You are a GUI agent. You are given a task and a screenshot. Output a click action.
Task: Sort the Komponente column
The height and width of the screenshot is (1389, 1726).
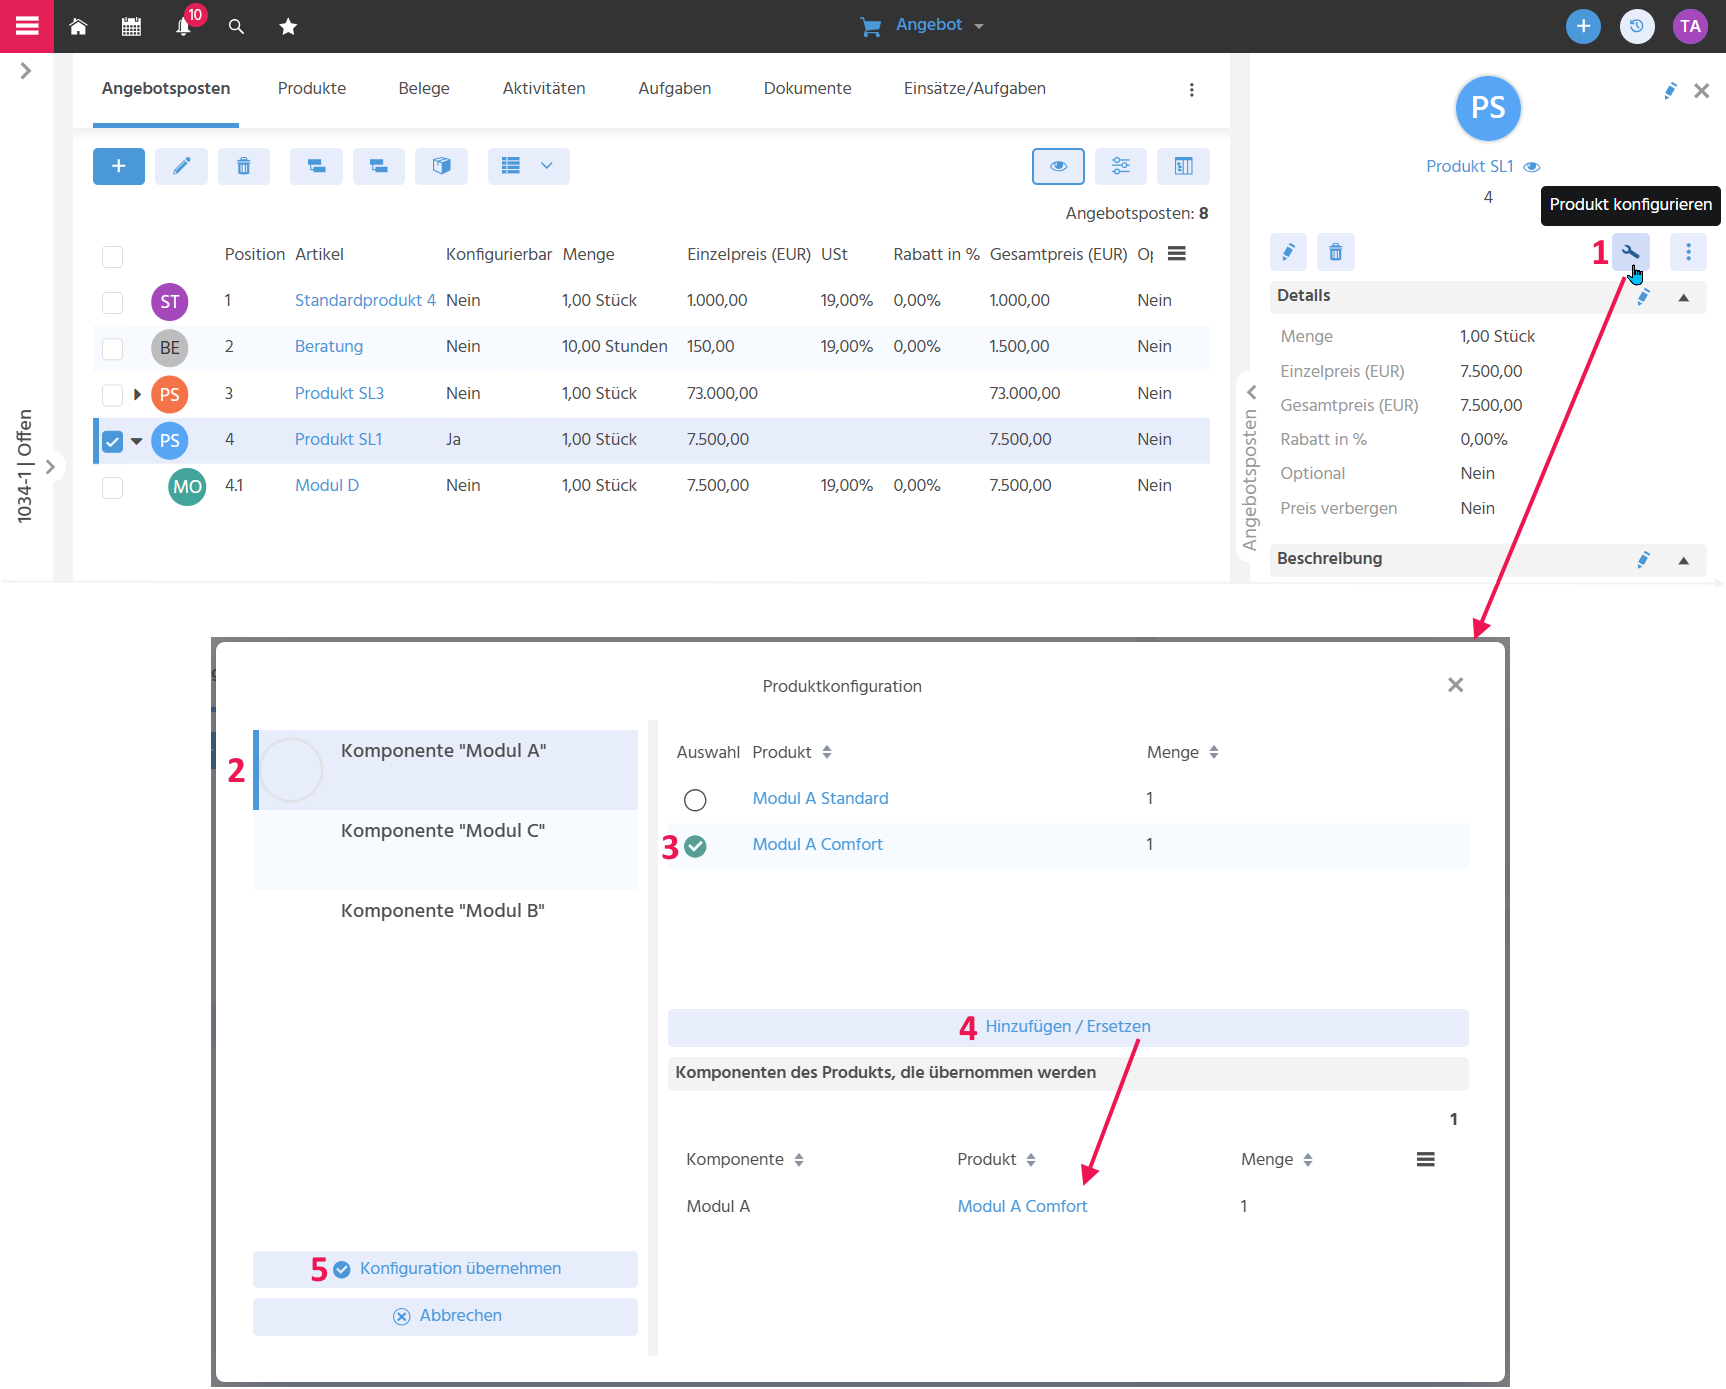(x=799, y=1160)
